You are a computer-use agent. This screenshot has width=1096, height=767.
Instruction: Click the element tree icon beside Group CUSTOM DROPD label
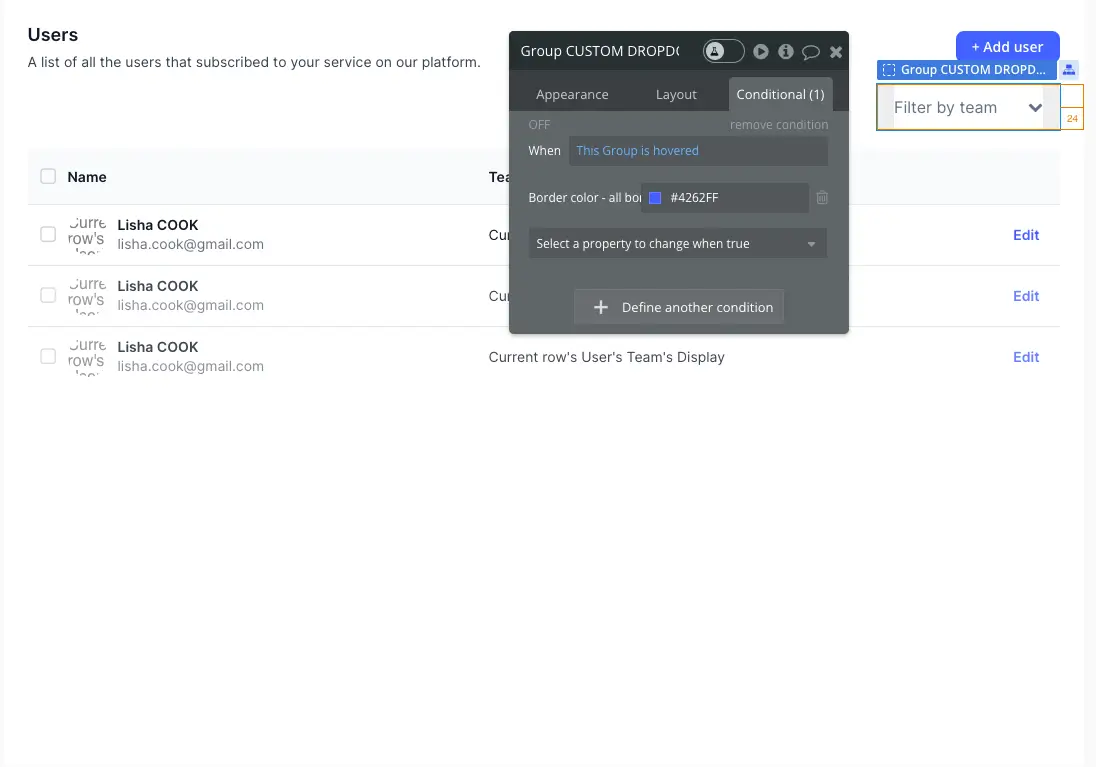coord(1068,69)
